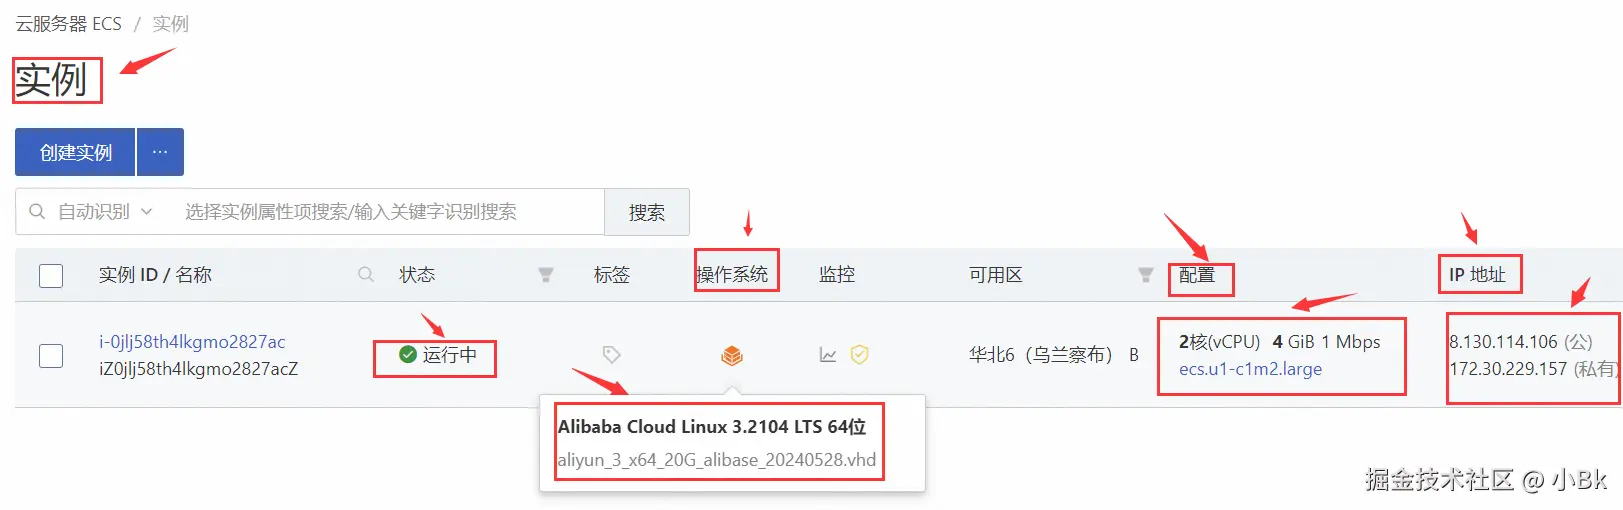This screenshot has height=510, width=1623.
Task: Click the magnifier icon in search box
Action: click(37, 212)
